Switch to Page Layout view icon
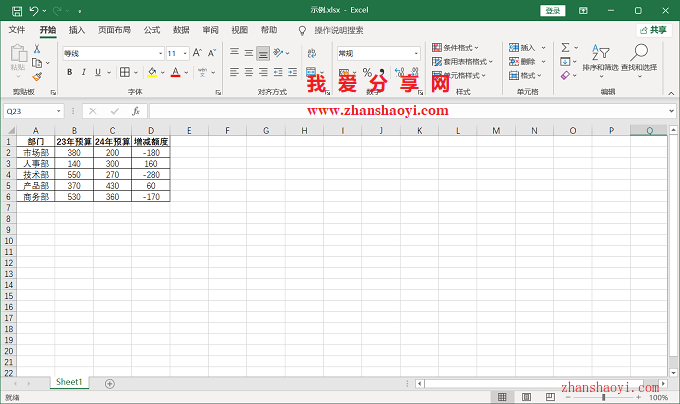 click(526, 397)
